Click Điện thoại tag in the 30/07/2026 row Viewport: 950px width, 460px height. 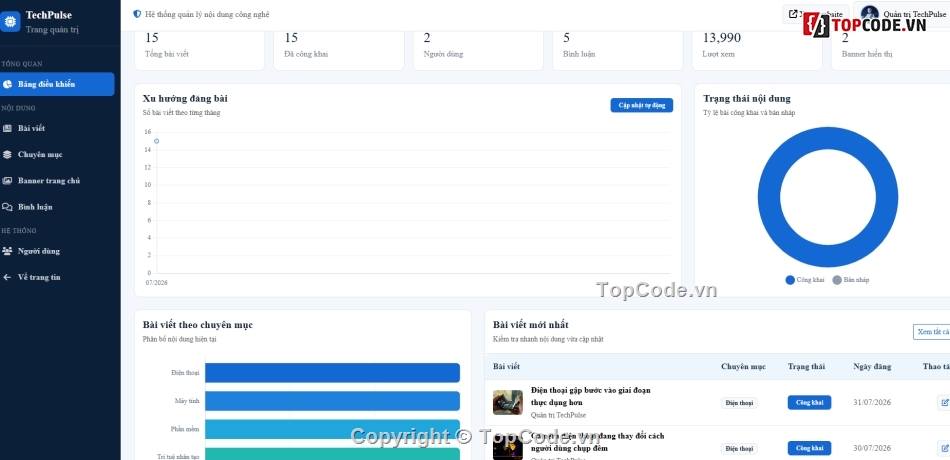pyautogui.click(x=739, y=449)
